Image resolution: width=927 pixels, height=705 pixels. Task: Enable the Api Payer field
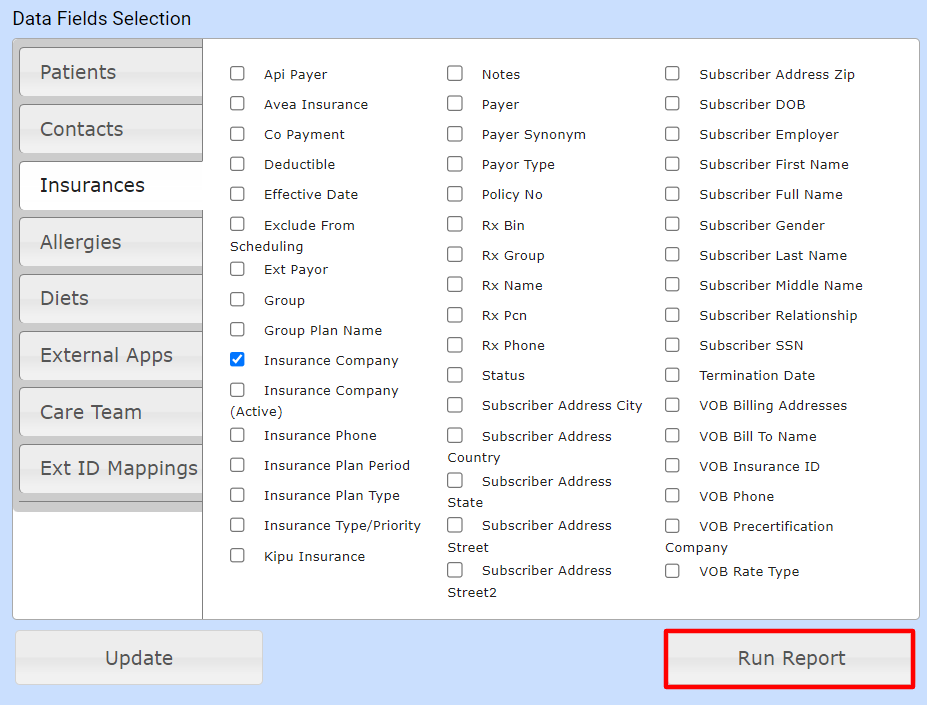click(x=237, y=73)
